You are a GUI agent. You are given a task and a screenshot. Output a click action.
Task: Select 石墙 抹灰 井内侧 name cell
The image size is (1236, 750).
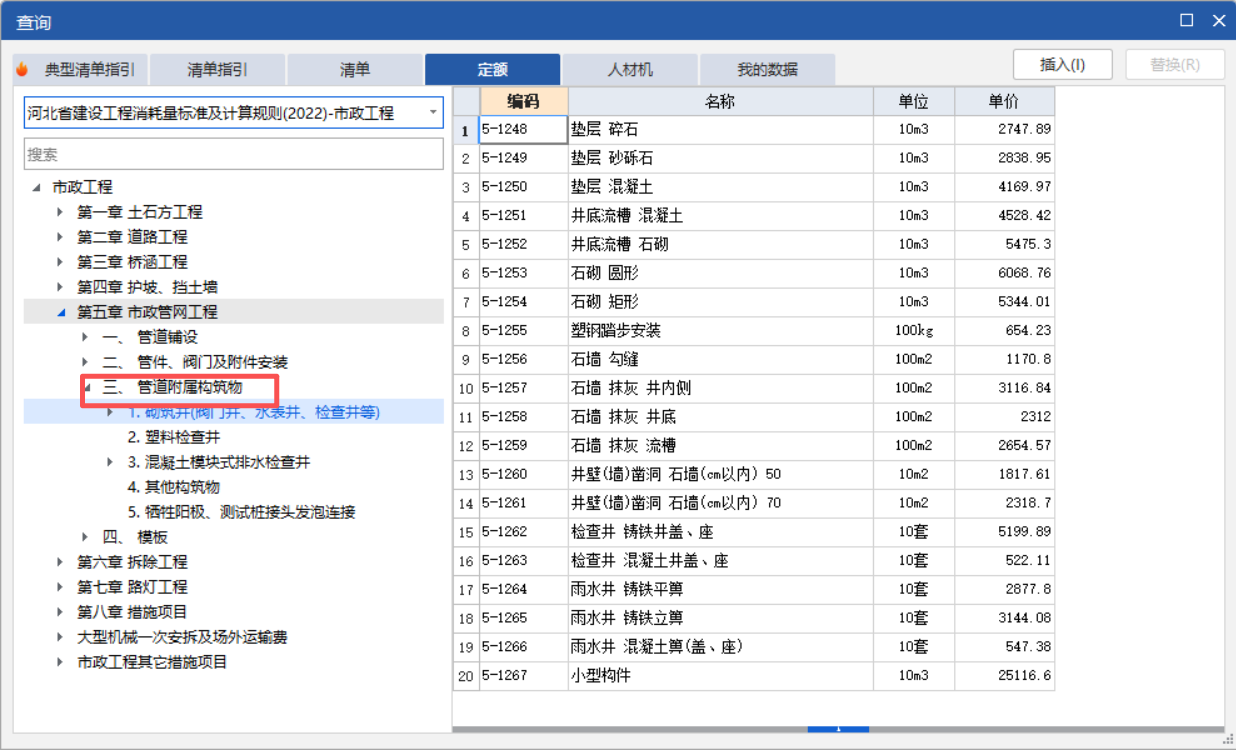[x=720, y=388]
